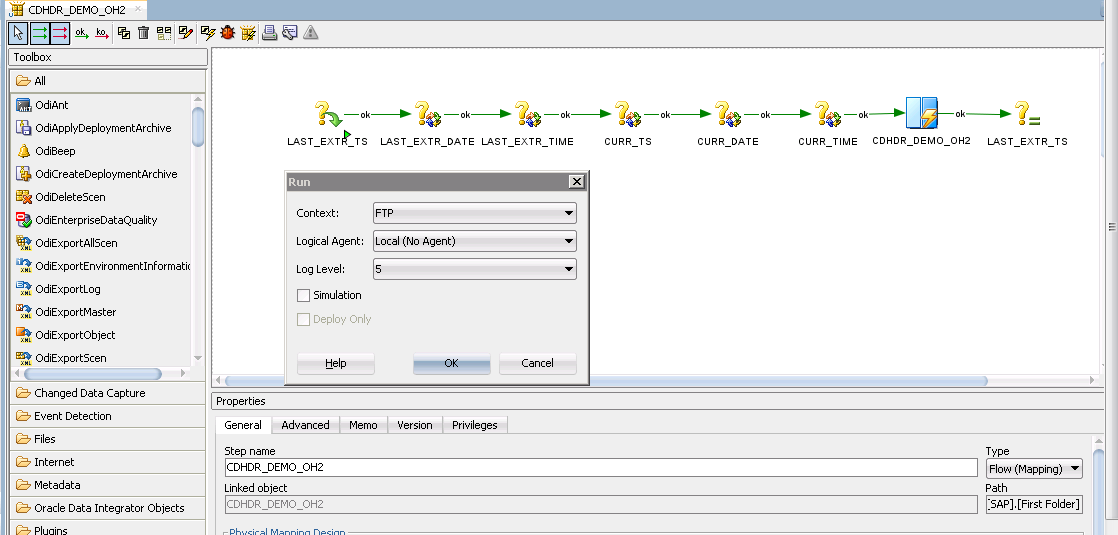Image resolution: width=1118 pixels, height=535 pixels.
Task: Click the printer icon in toolbar
Action: [x=270, y=33]
